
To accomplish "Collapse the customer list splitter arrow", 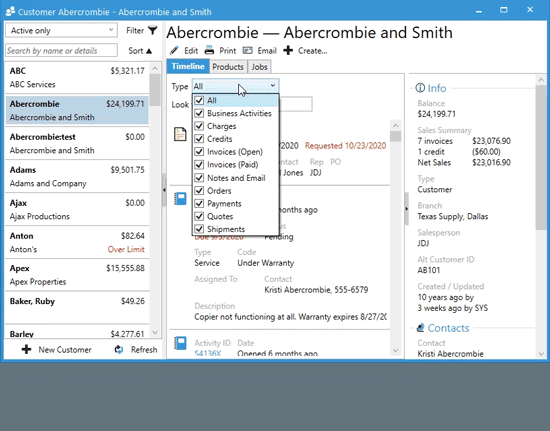I will tap(164, 190).
